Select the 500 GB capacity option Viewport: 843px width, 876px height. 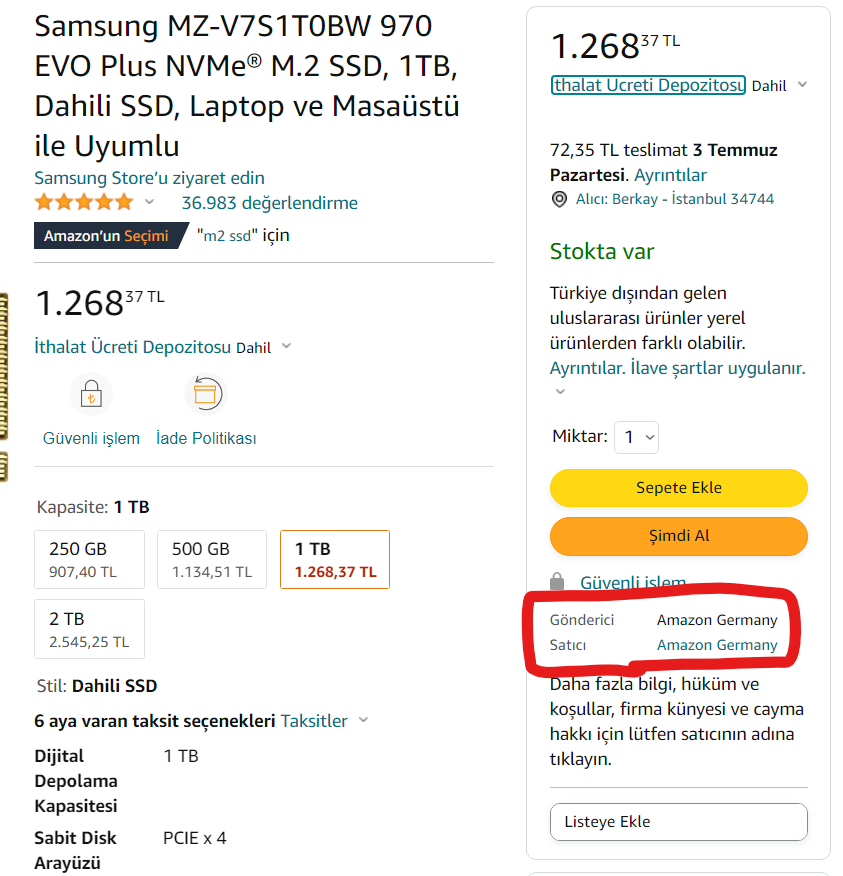click(x=212, y=559)
